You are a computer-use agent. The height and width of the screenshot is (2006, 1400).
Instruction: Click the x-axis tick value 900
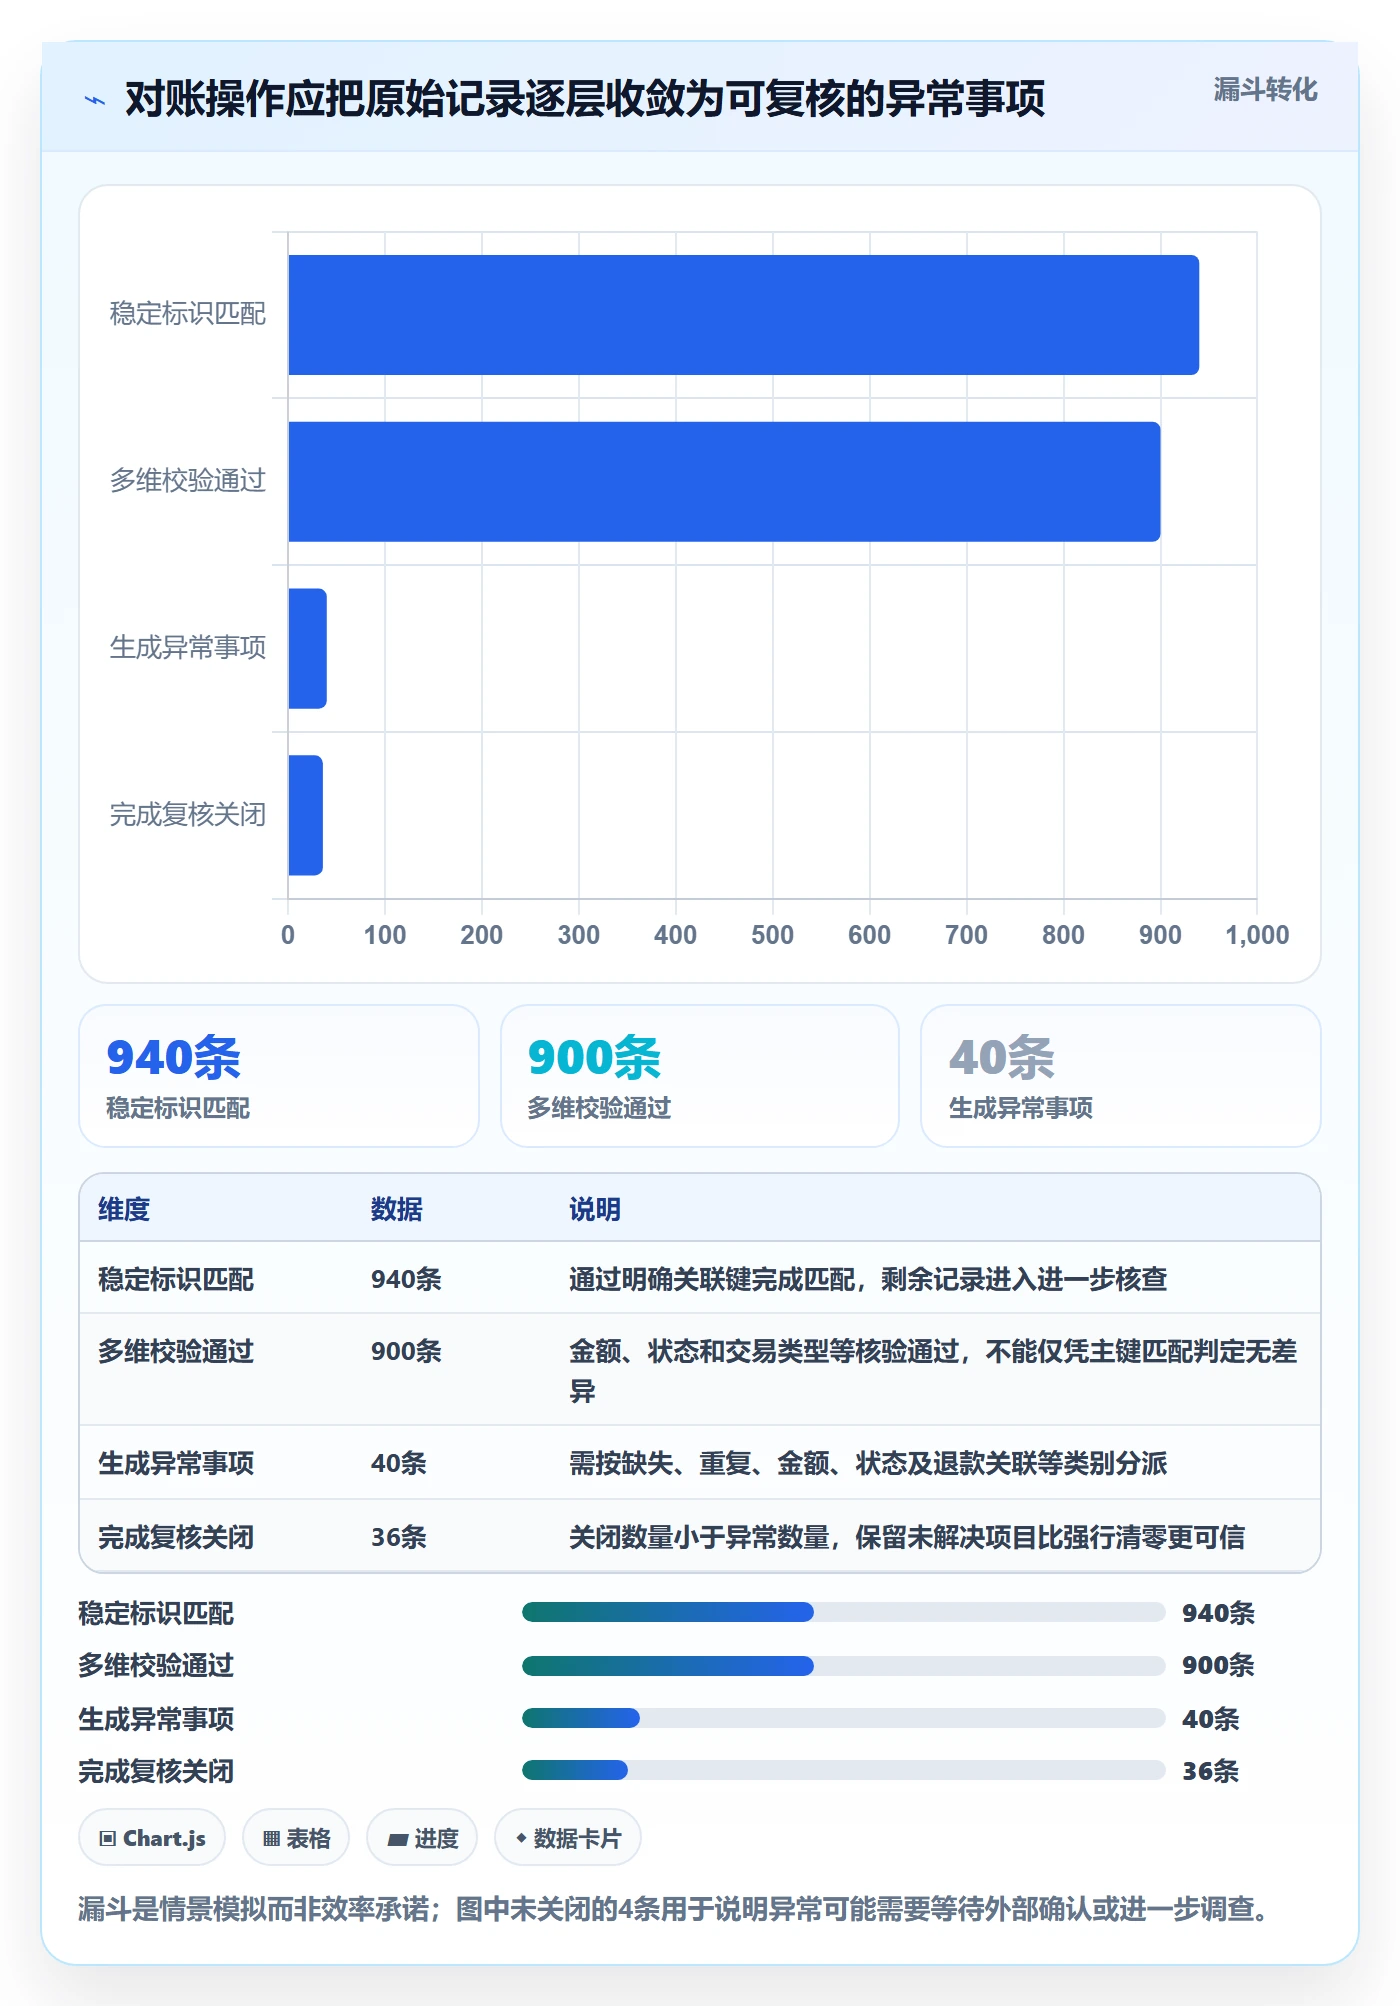(x=1160, y=935)
